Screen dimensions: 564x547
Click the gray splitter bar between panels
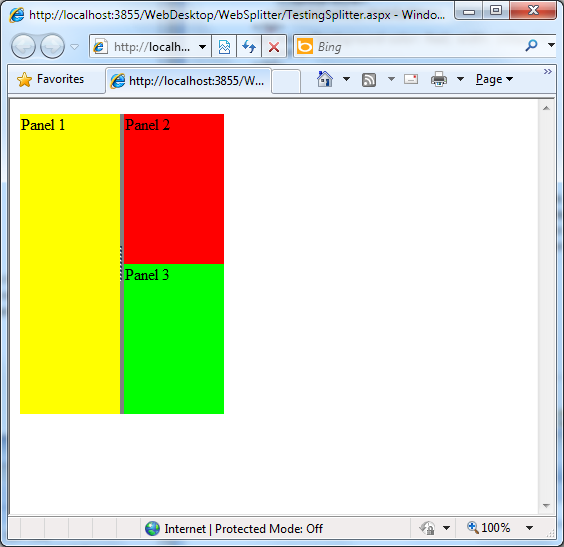point(122,264)
